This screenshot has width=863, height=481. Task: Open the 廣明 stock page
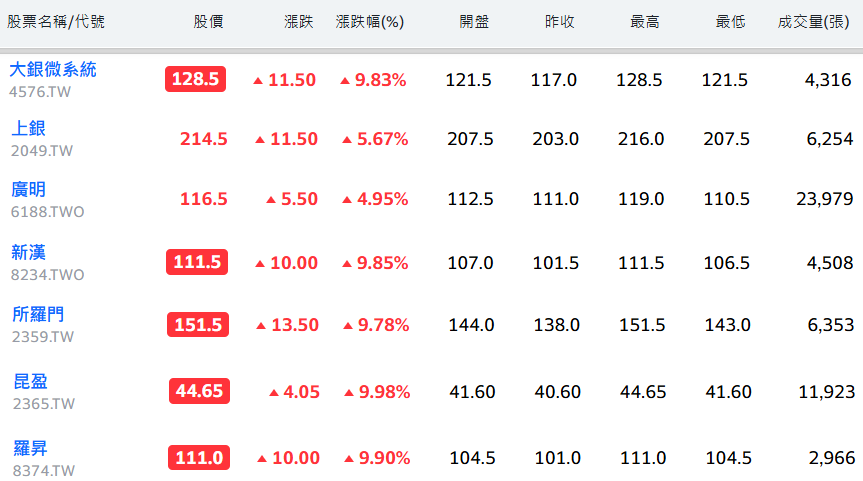29,190
